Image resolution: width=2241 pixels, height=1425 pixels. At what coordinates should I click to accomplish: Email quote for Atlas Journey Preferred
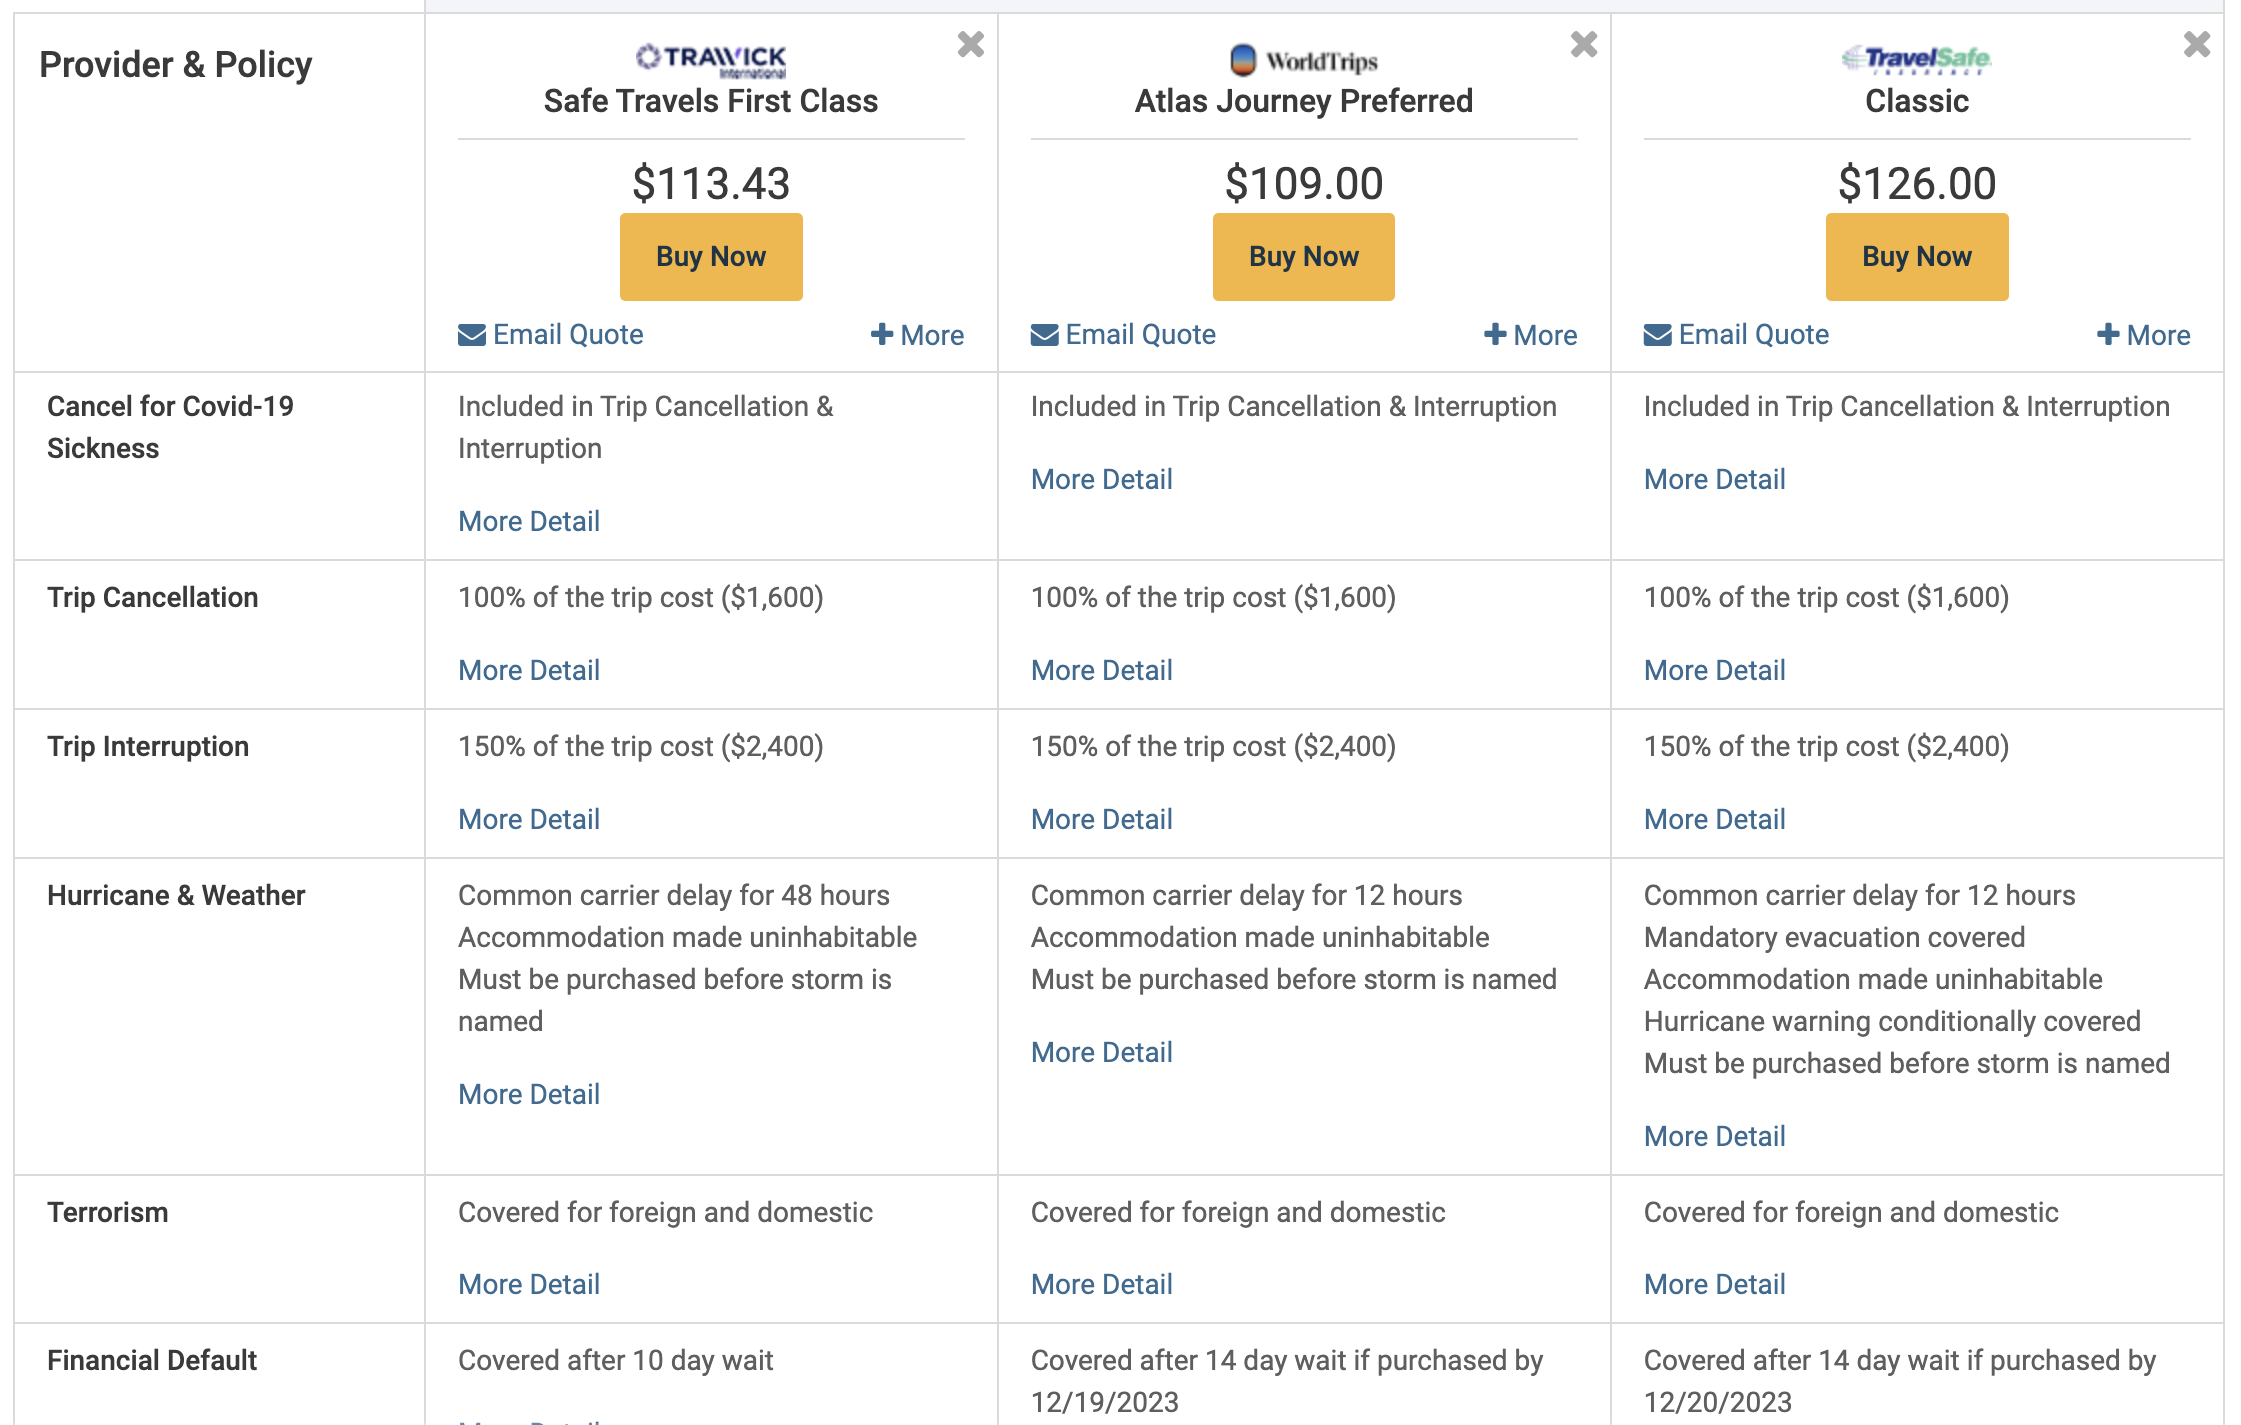pos(1123,335)
